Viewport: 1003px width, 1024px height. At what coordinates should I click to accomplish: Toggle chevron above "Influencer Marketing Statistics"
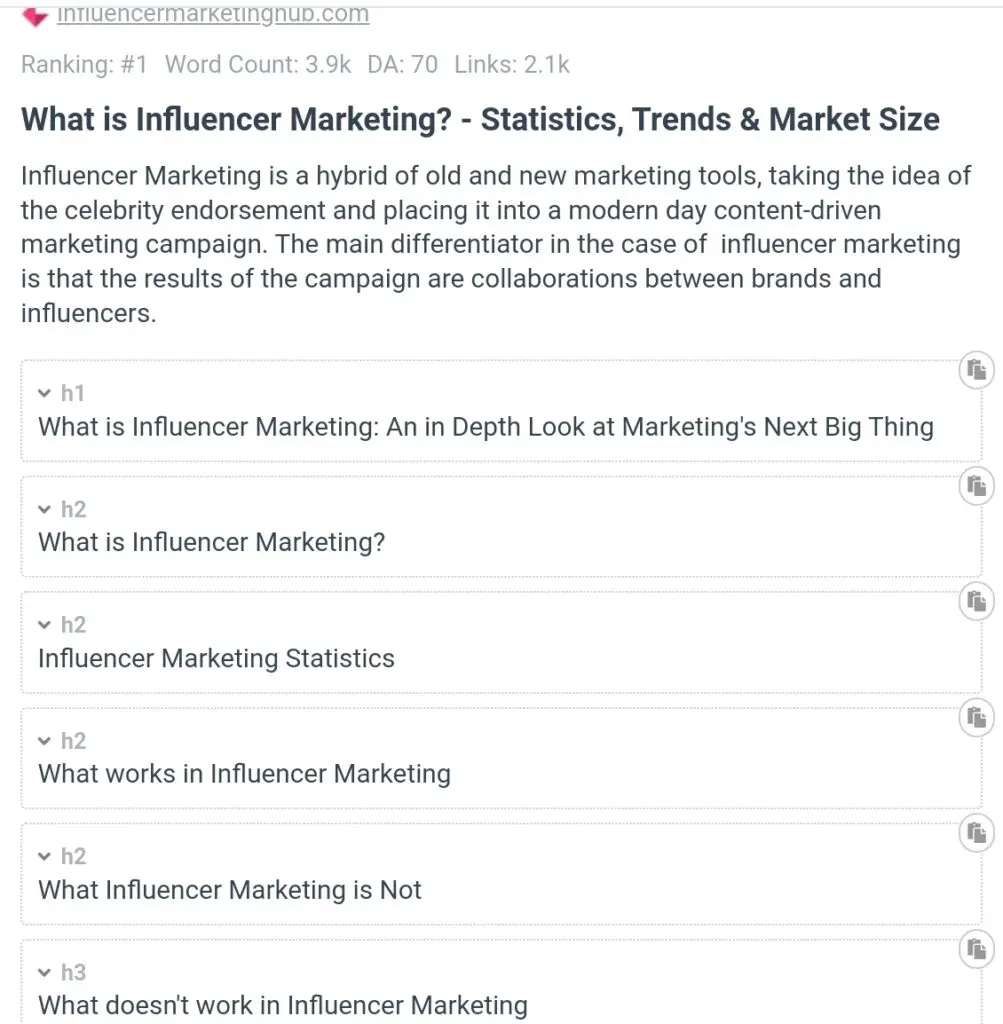pyautogui.click(x=44, y=625)
